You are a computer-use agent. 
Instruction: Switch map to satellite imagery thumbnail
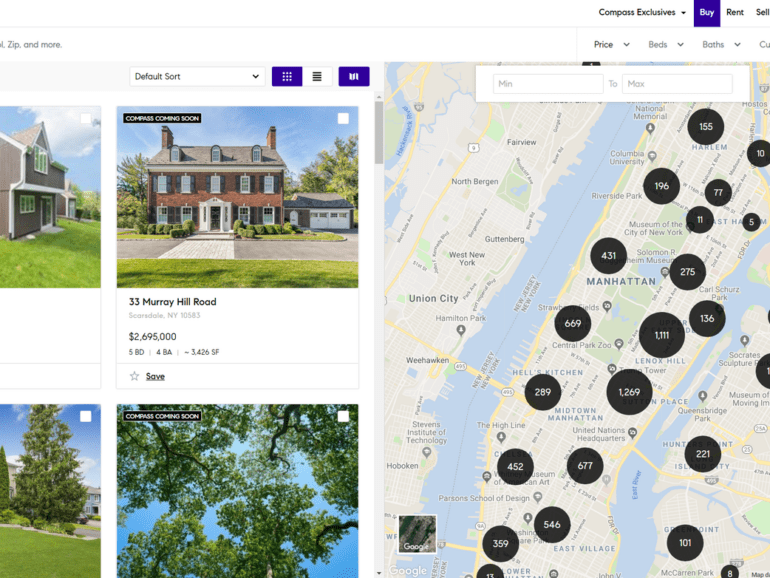(x=417, y=534)
